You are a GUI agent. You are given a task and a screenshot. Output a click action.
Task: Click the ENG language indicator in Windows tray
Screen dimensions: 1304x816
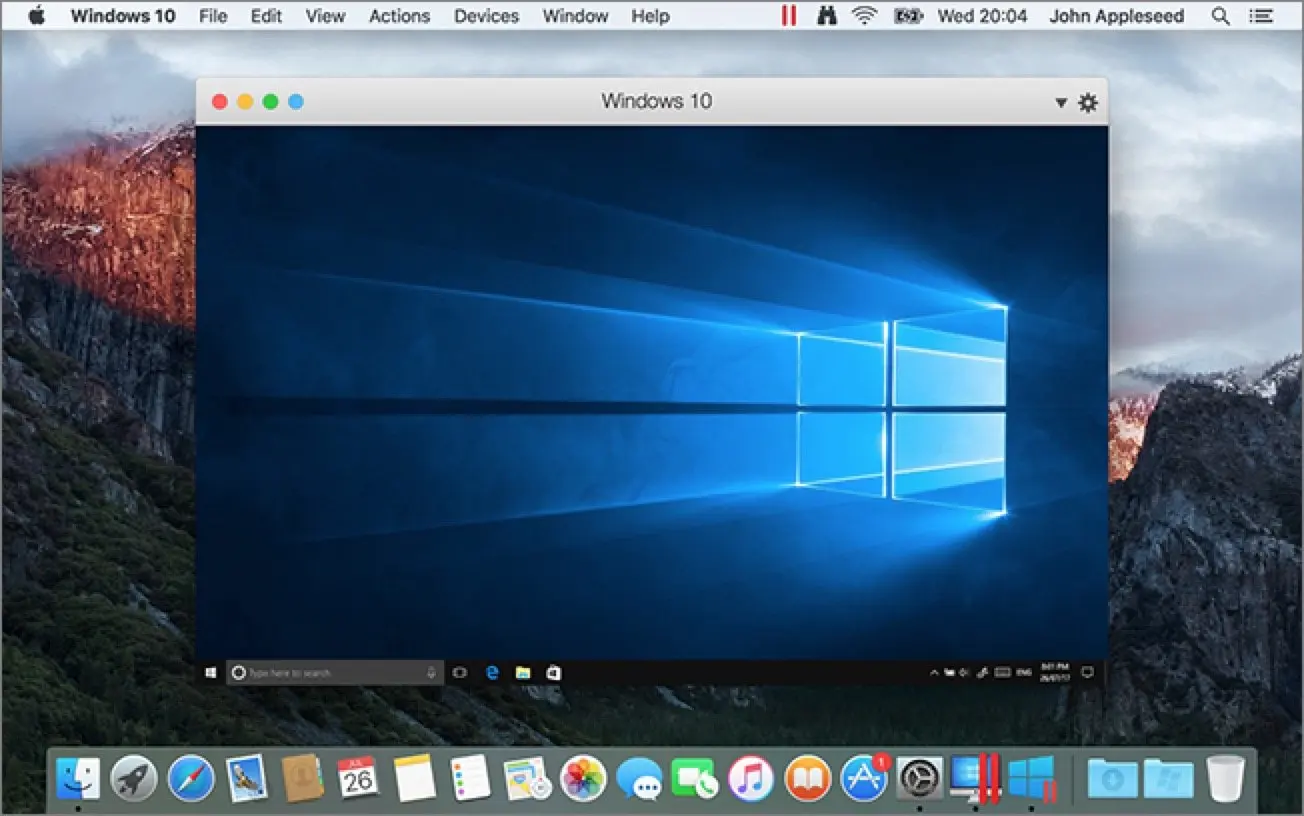coord(1024,673)
